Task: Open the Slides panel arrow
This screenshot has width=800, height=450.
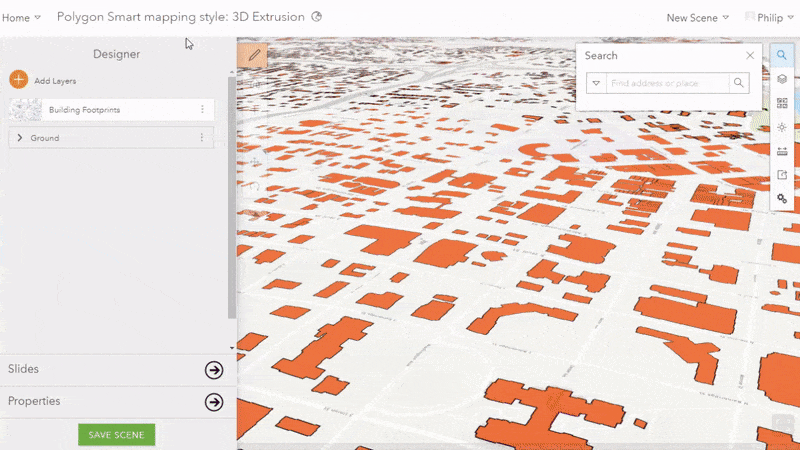Action: 214,370
